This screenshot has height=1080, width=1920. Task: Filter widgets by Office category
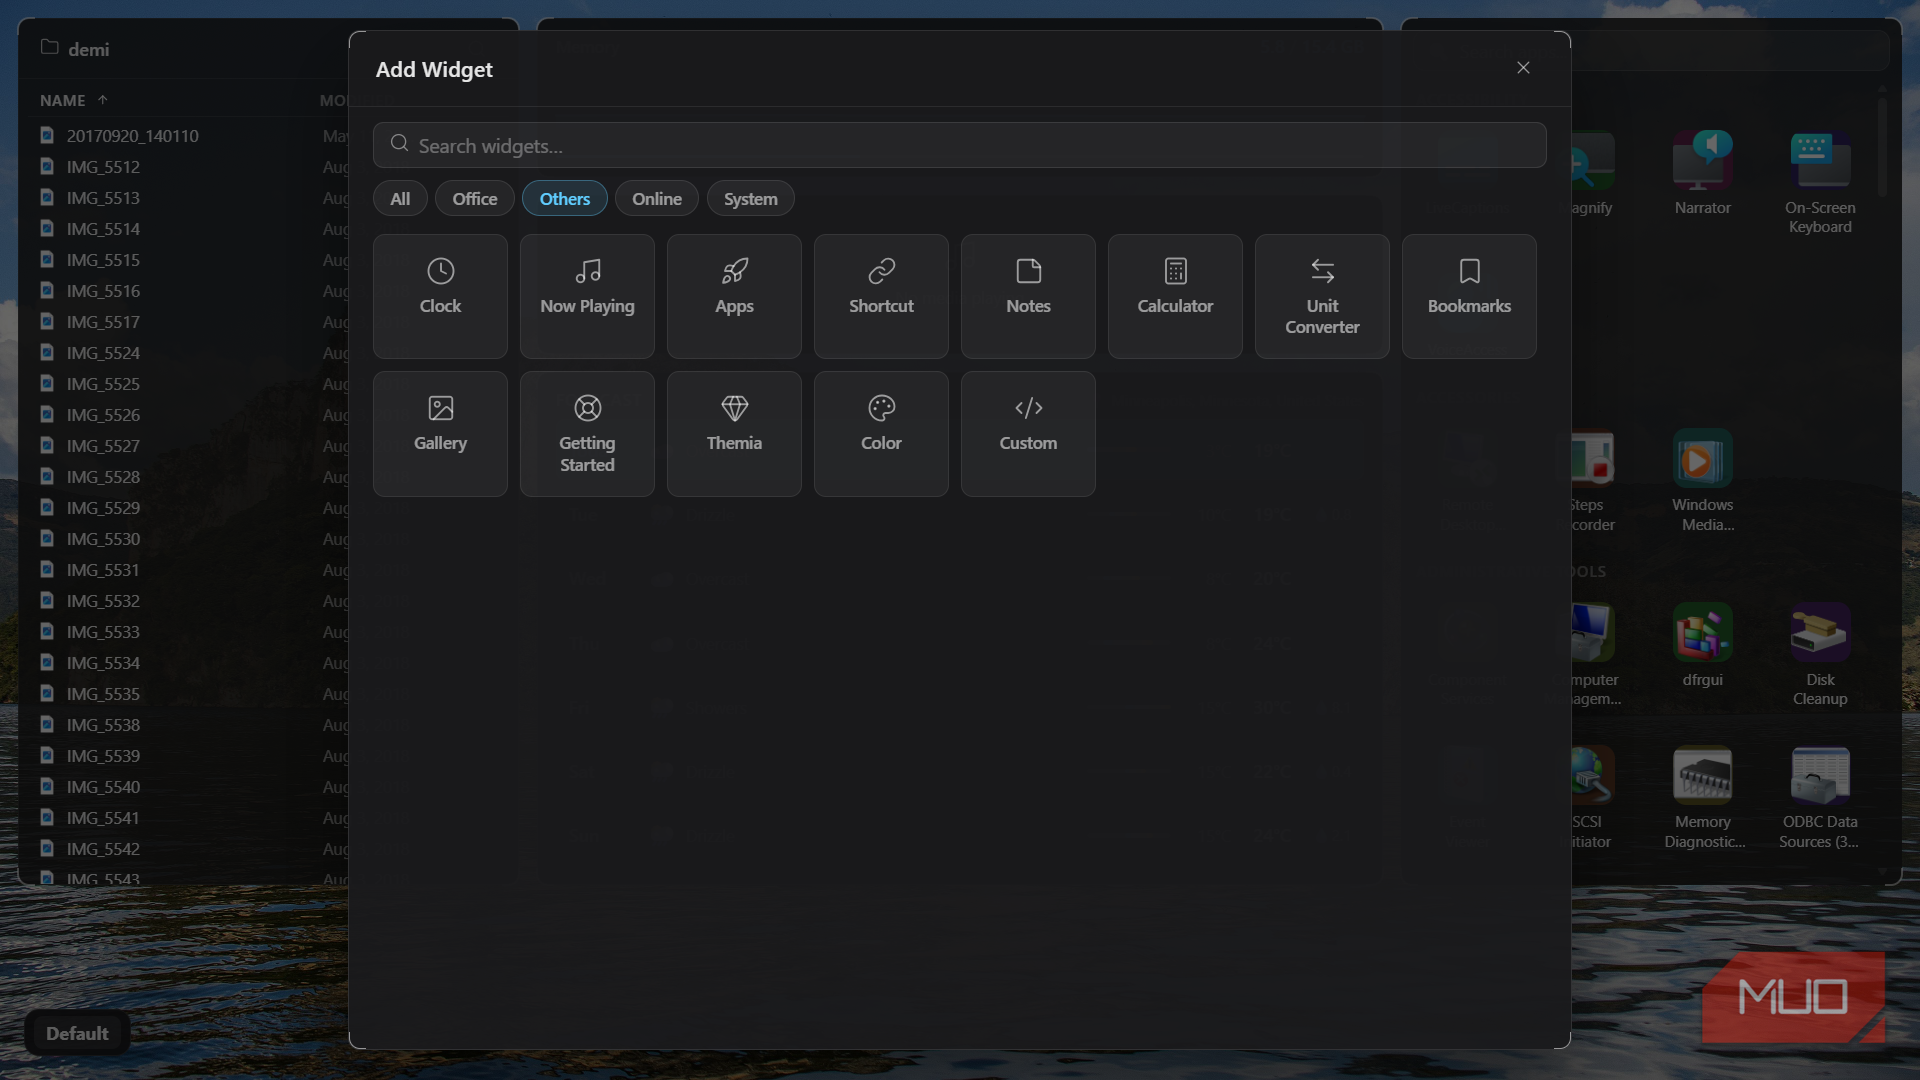tap(474, 198)
